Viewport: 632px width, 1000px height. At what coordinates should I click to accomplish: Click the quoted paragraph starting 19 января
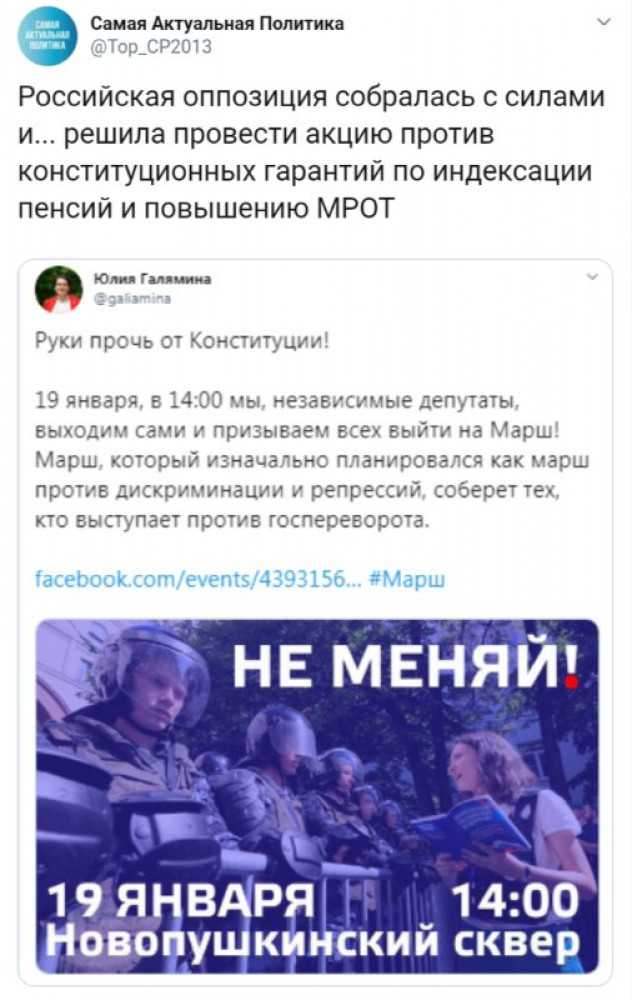[312, 460]
